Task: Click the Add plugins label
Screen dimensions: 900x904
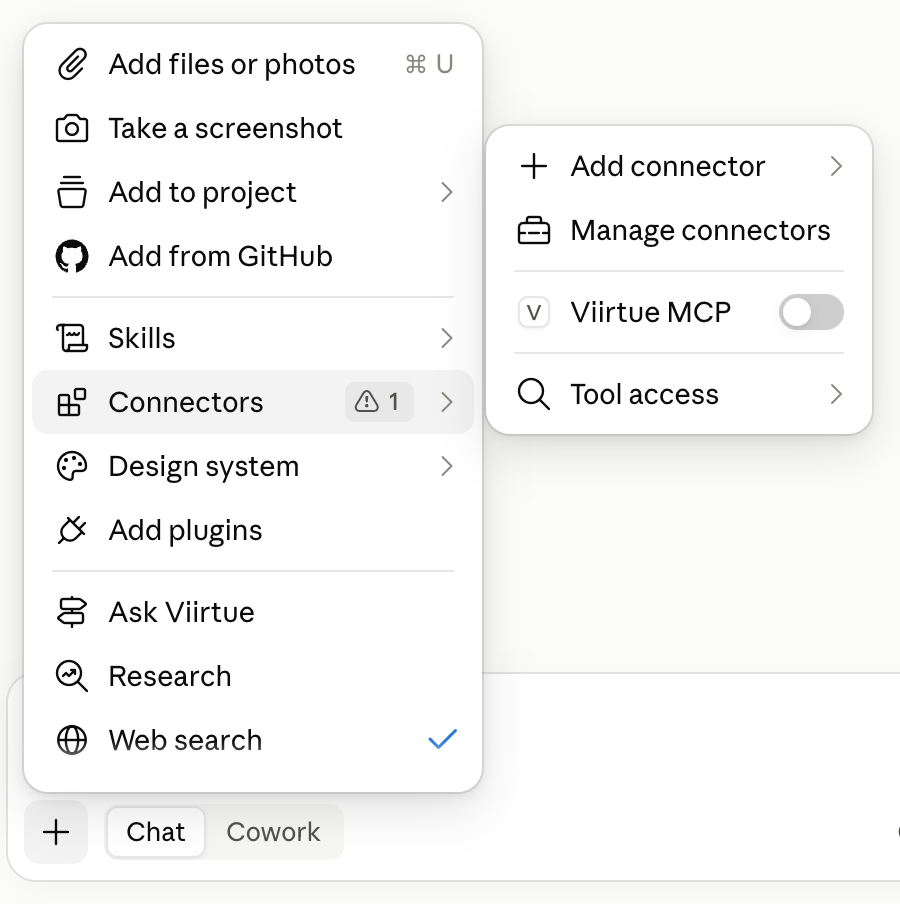Action: point(186,530)
